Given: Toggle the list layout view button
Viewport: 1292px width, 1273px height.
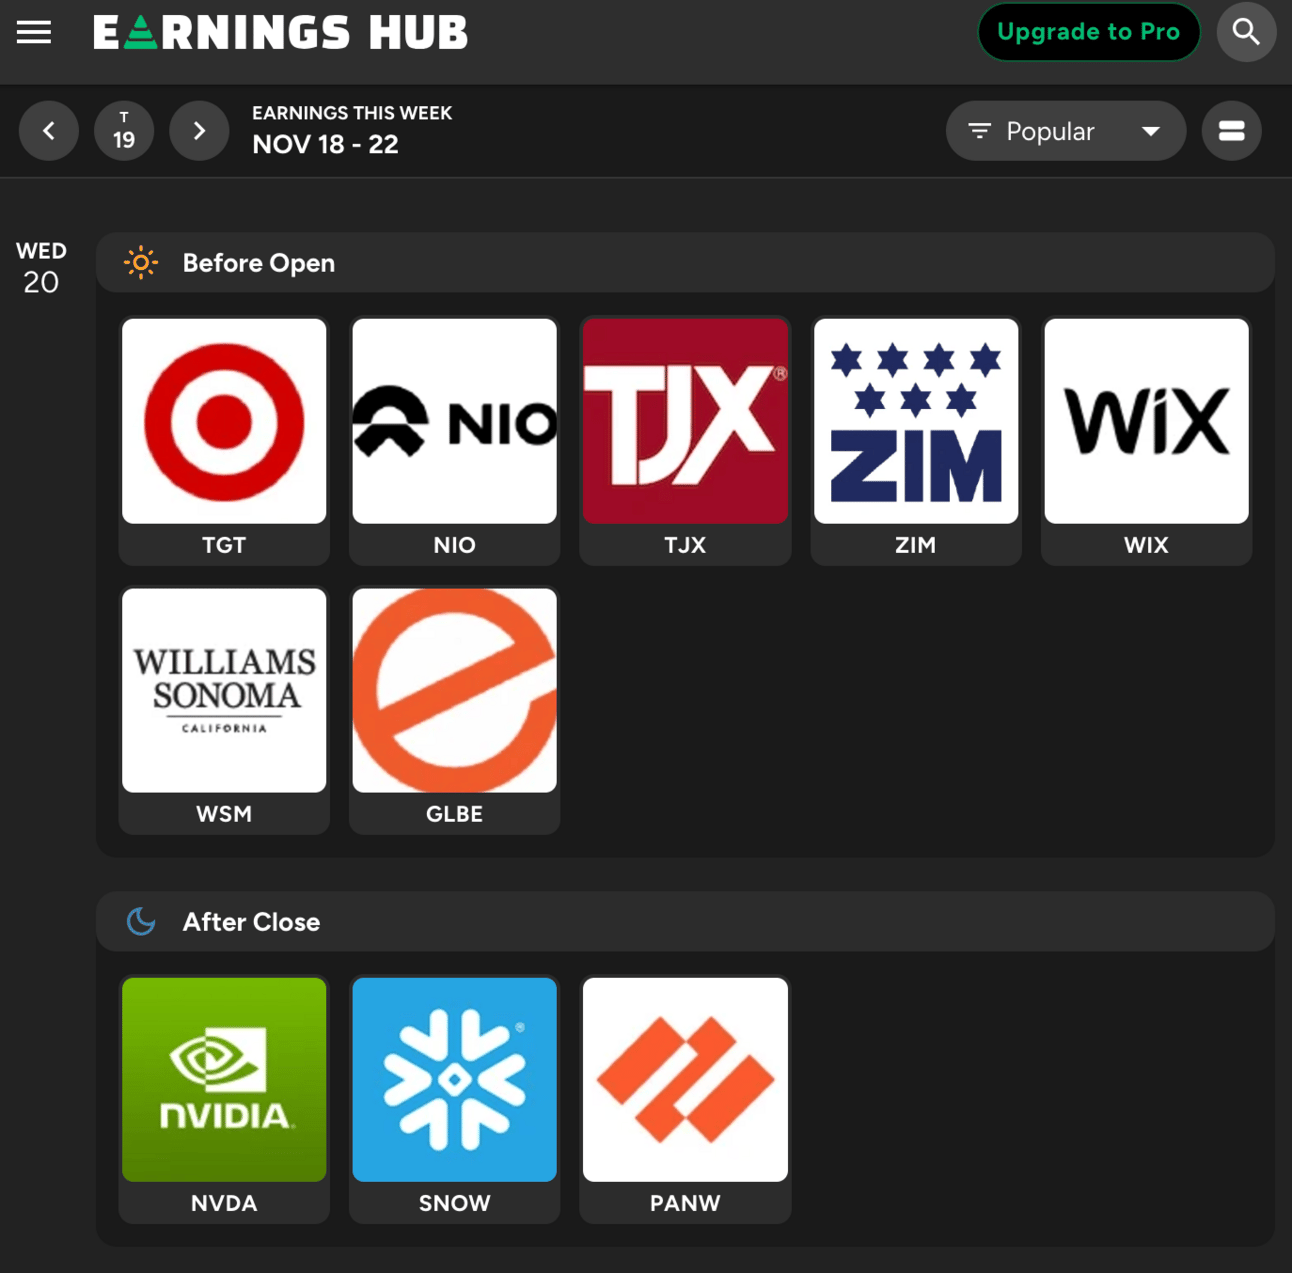Looking at the screenshot, I should coord(1232,131).
